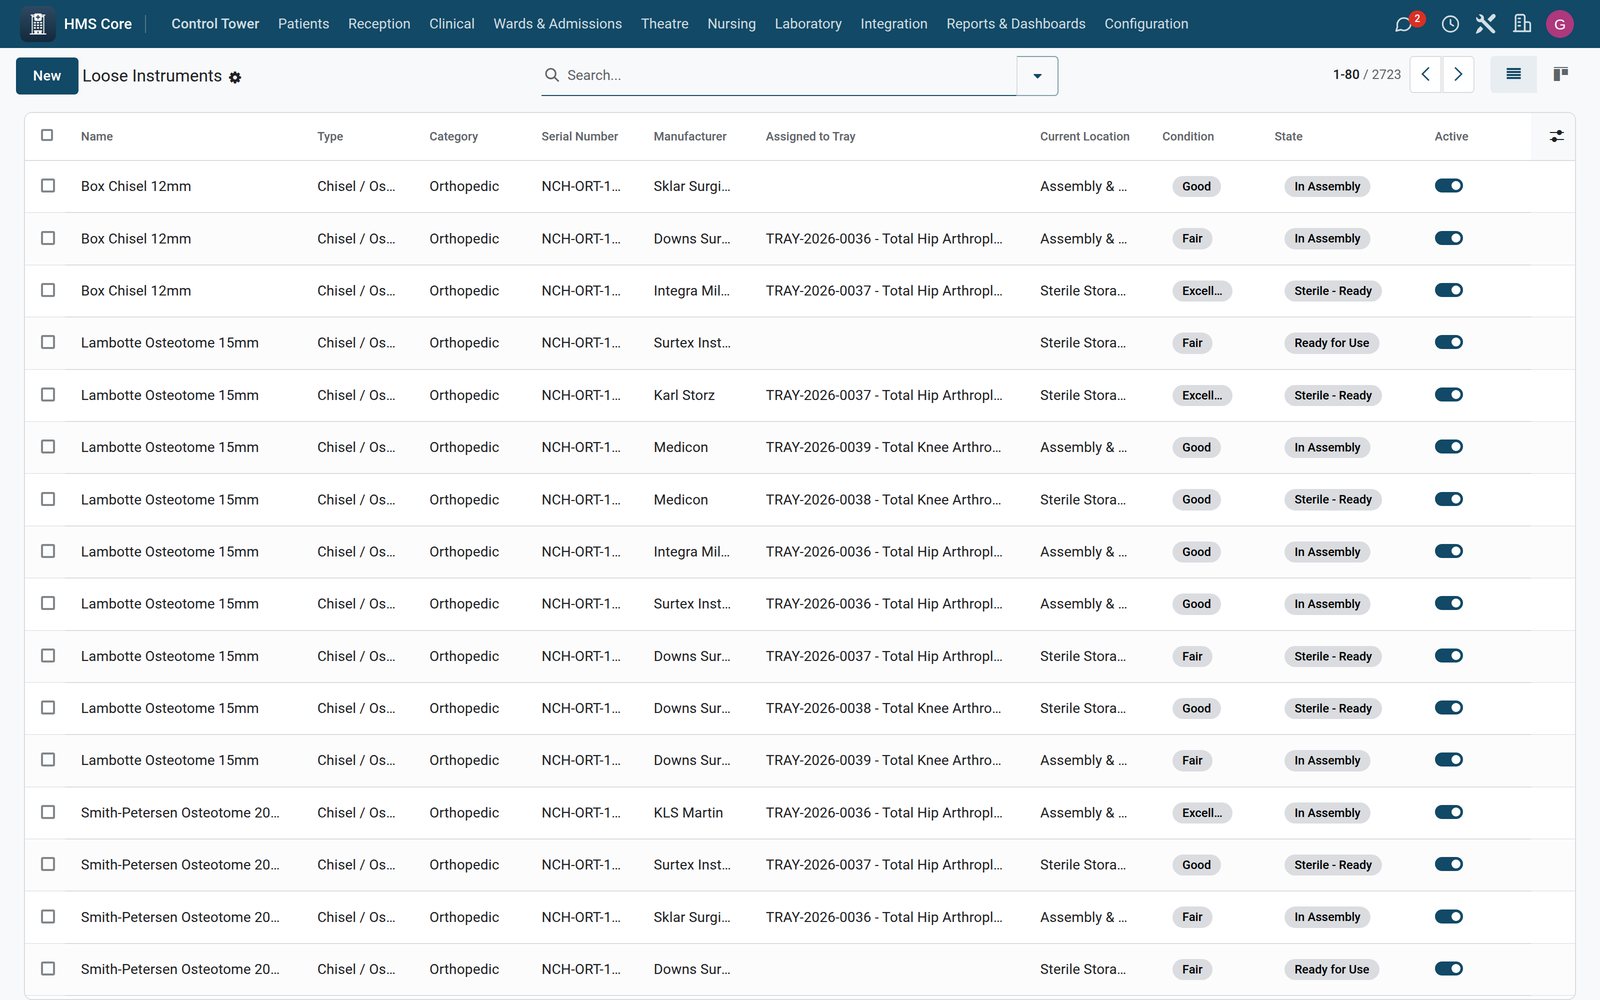This screenshot has width=1600, height=1000.
Task: Tick the select-all checkbox in header
Action: pyautogui.click(x=47, y=135)
